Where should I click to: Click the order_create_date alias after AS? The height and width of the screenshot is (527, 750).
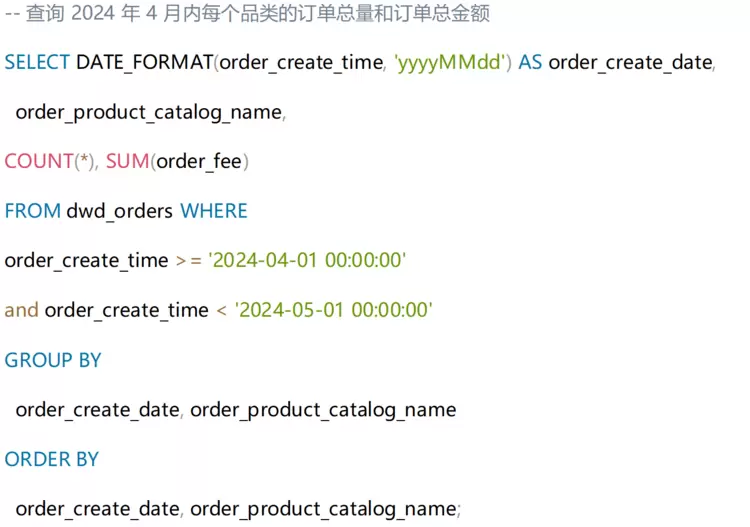coord(630,62)
